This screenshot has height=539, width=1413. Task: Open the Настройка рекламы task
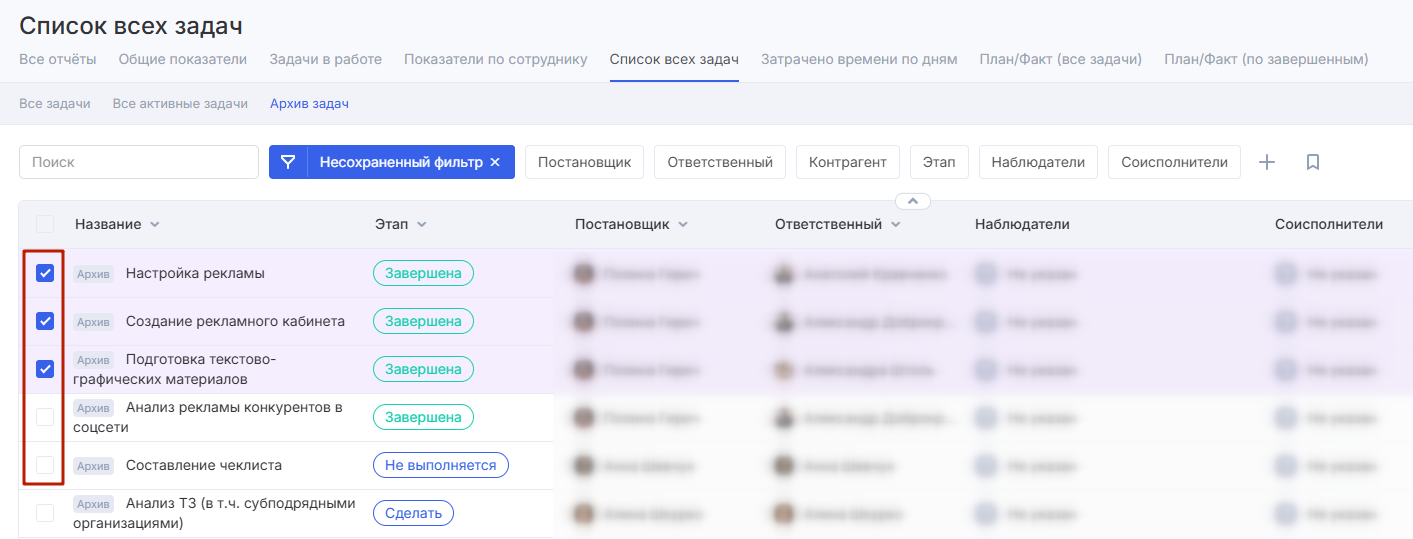click(195, 273)
